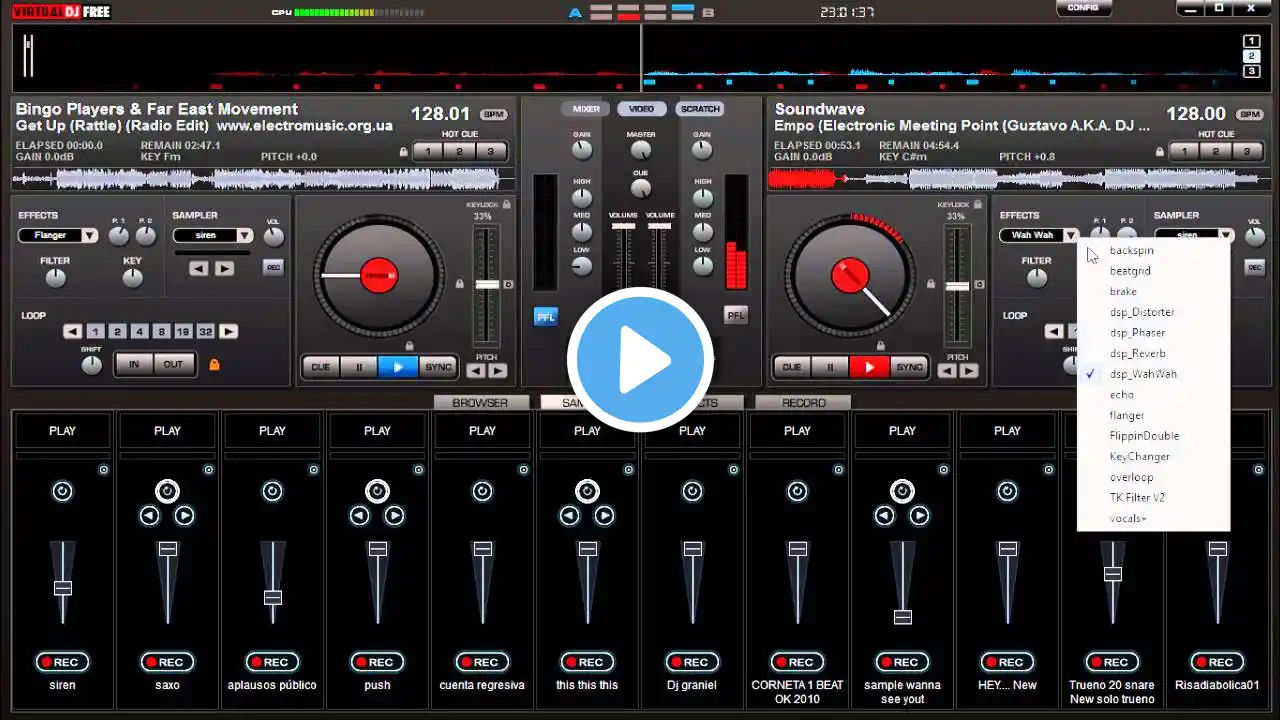Image resolution: width=1280 pixels, height=720 pixels.
Task: Toggle loop icon on push sample
Action: (x=377, y=491)
